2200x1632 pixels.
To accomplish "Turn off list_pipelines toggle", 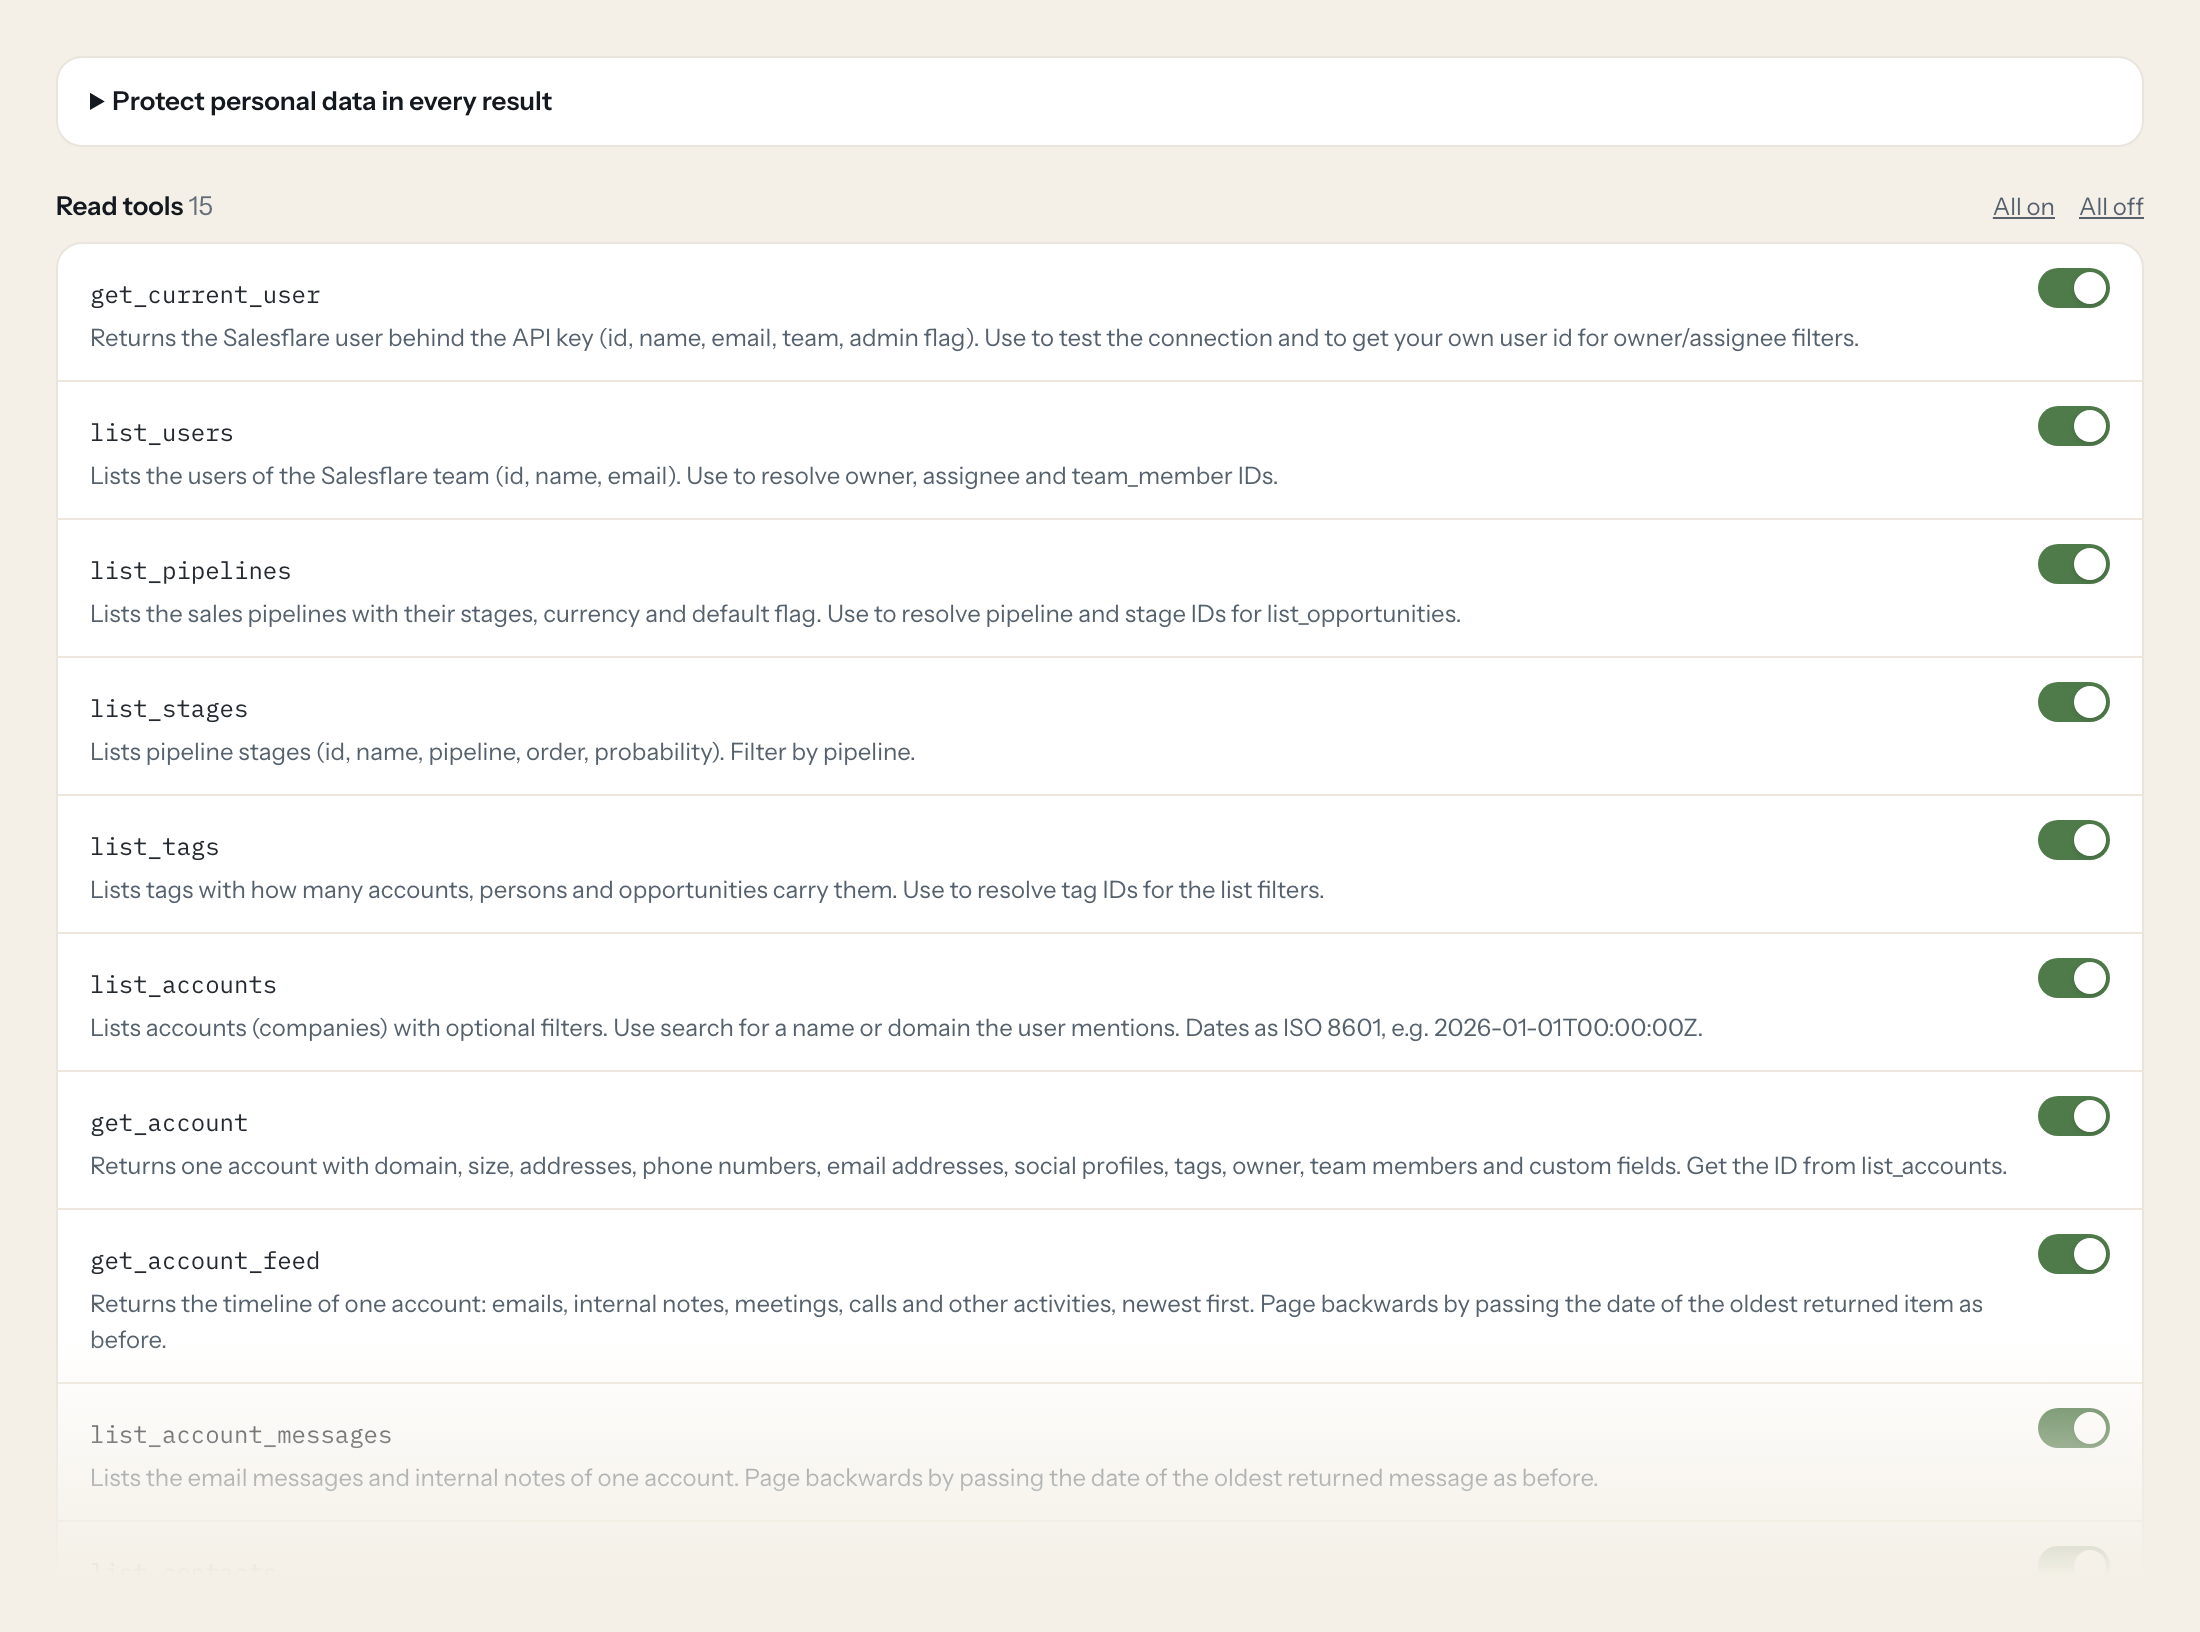I will point(2073,564).
